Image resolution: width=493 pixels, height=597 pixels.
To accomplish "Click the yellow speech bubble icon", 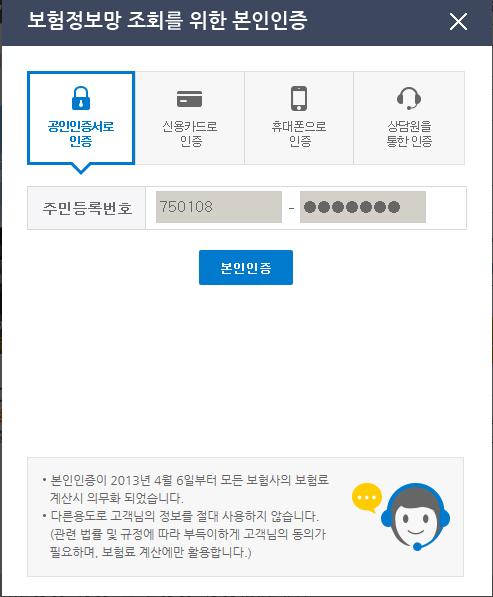I will (x=367, y=498).
